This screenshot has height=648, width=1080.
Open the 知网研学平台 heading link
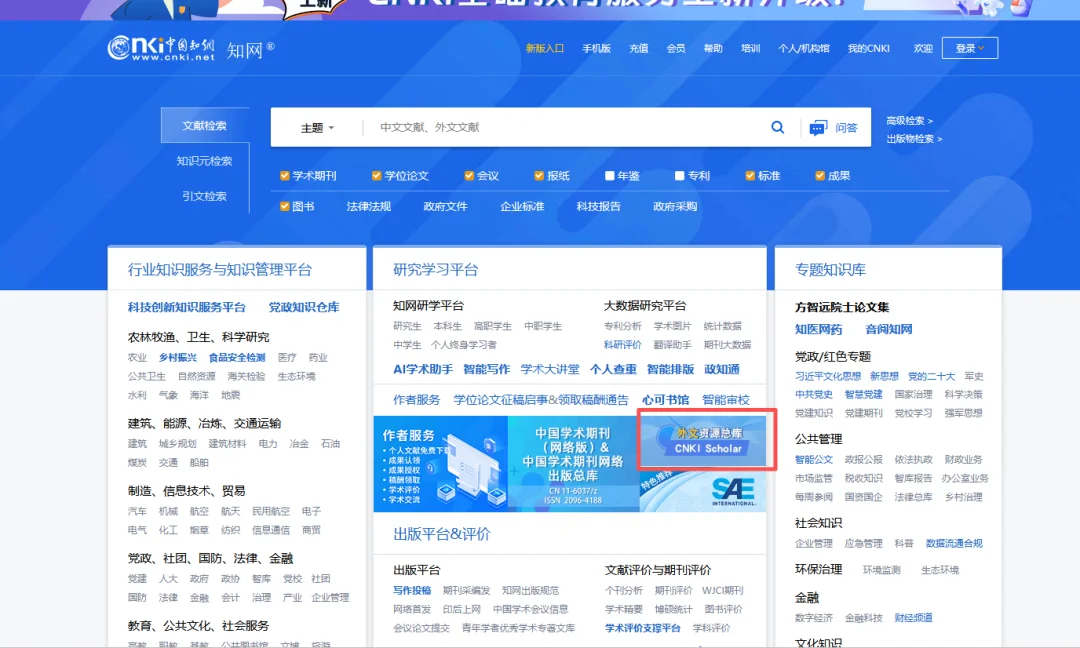click(428, 306)
